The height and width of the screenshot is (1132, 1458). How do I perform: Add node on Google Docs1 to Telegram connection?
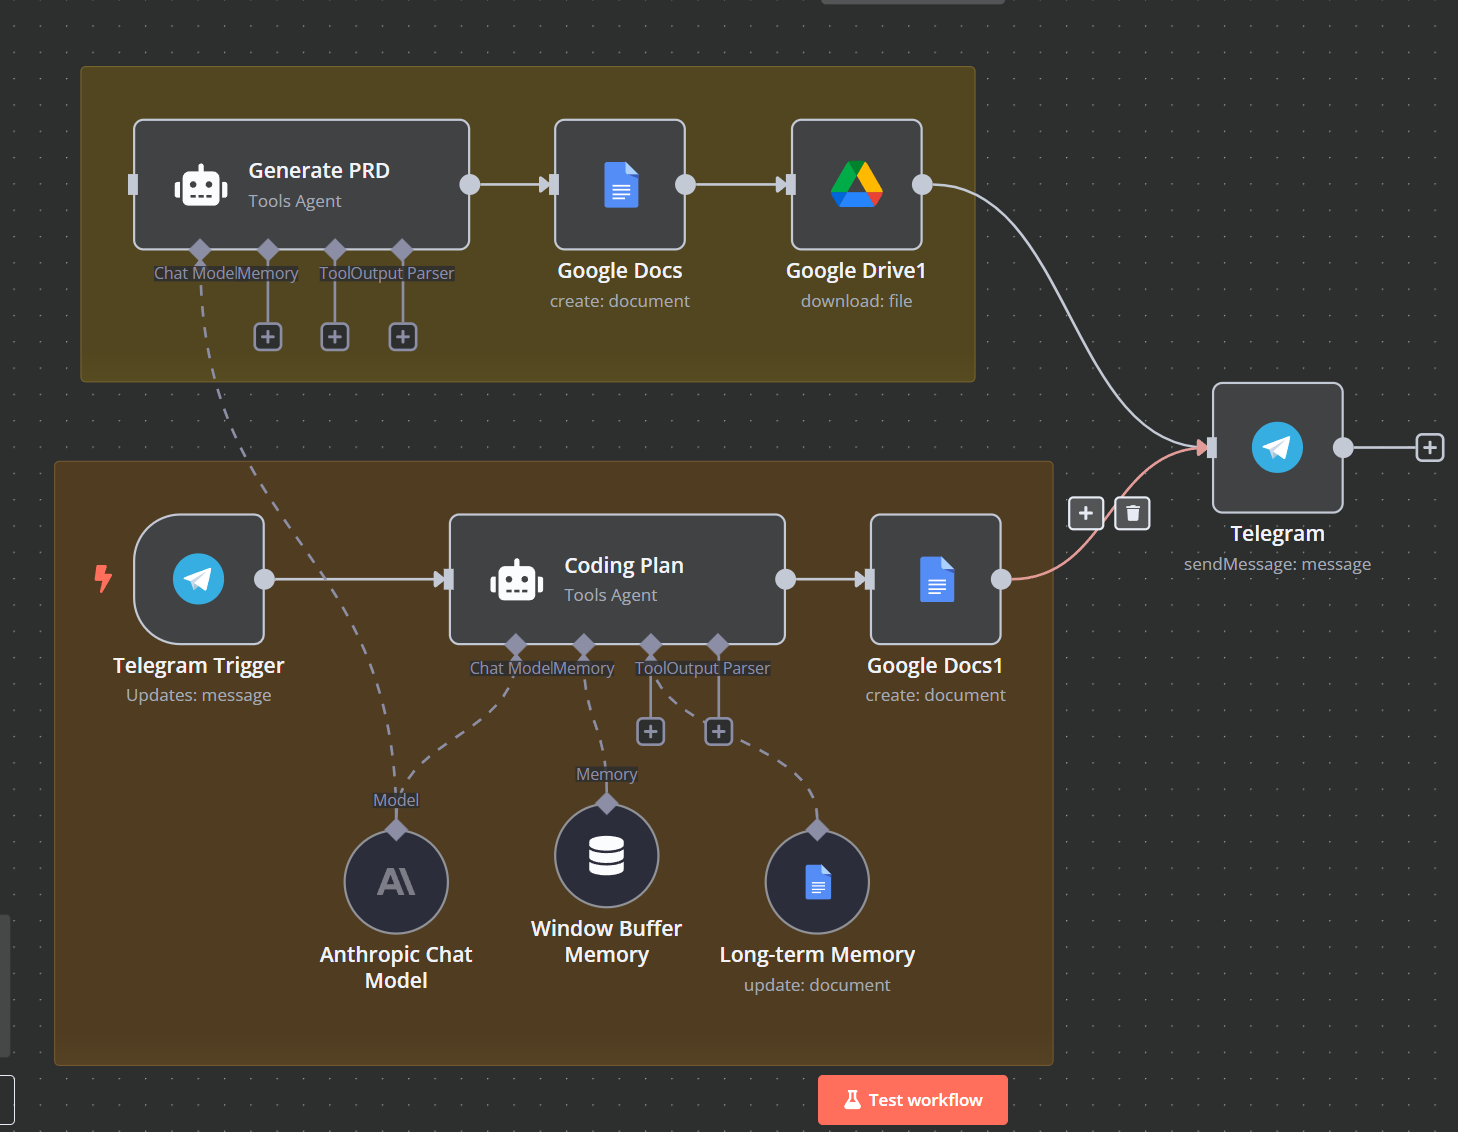click(1086, 513)
